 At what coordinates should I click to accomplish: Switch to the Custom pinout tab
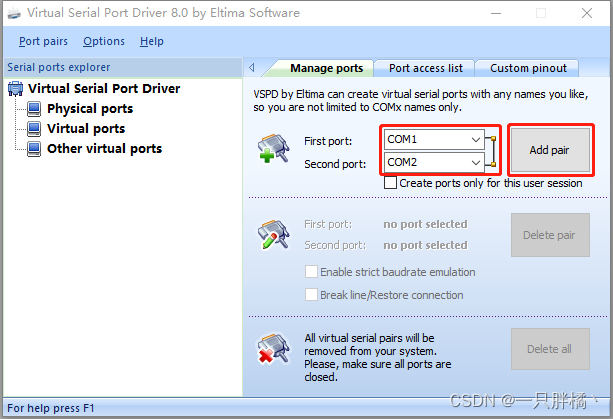528,68
